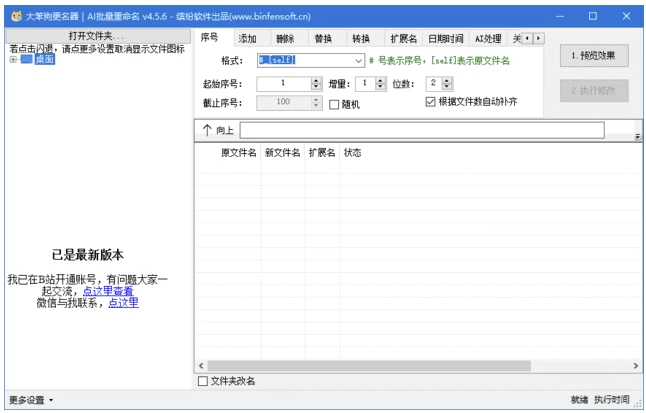Open the 格式 combo box dropdown
The image size is (646, 413).
tap(358, 60)
